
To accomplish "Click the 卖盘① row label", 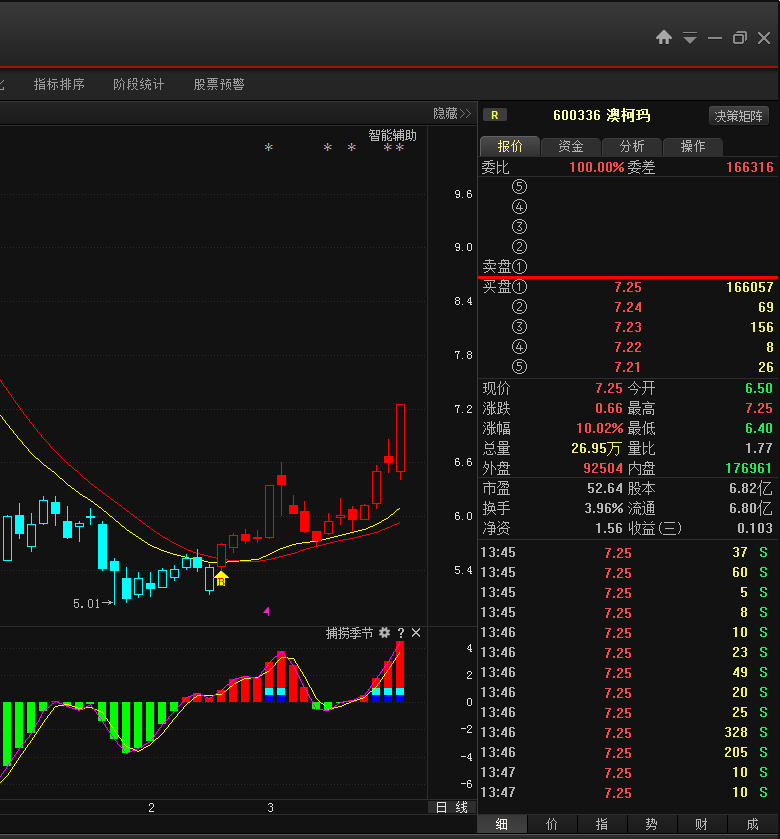I will [504, 266].
